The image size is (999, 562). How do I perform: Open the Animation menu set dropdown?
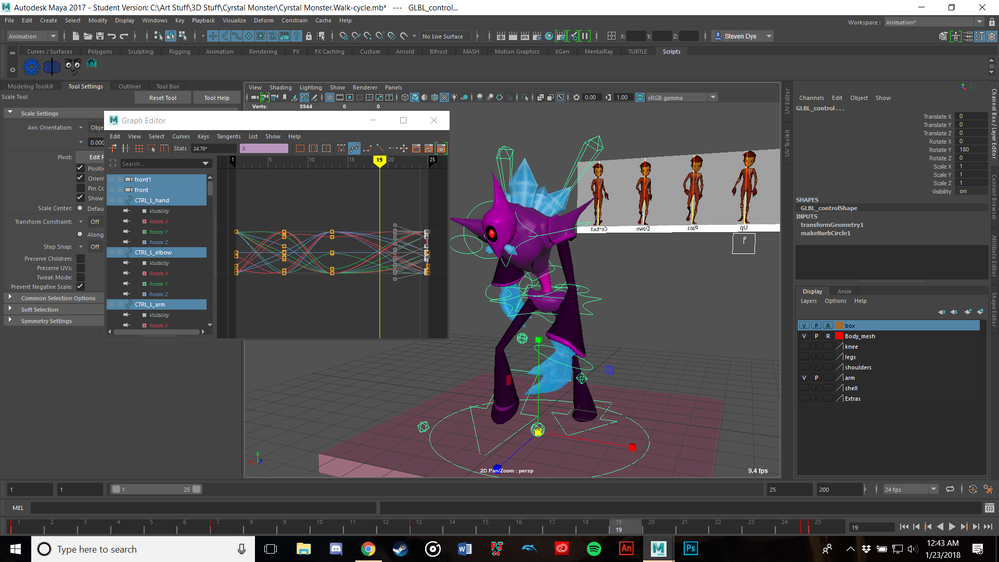(x=32, y=36)
